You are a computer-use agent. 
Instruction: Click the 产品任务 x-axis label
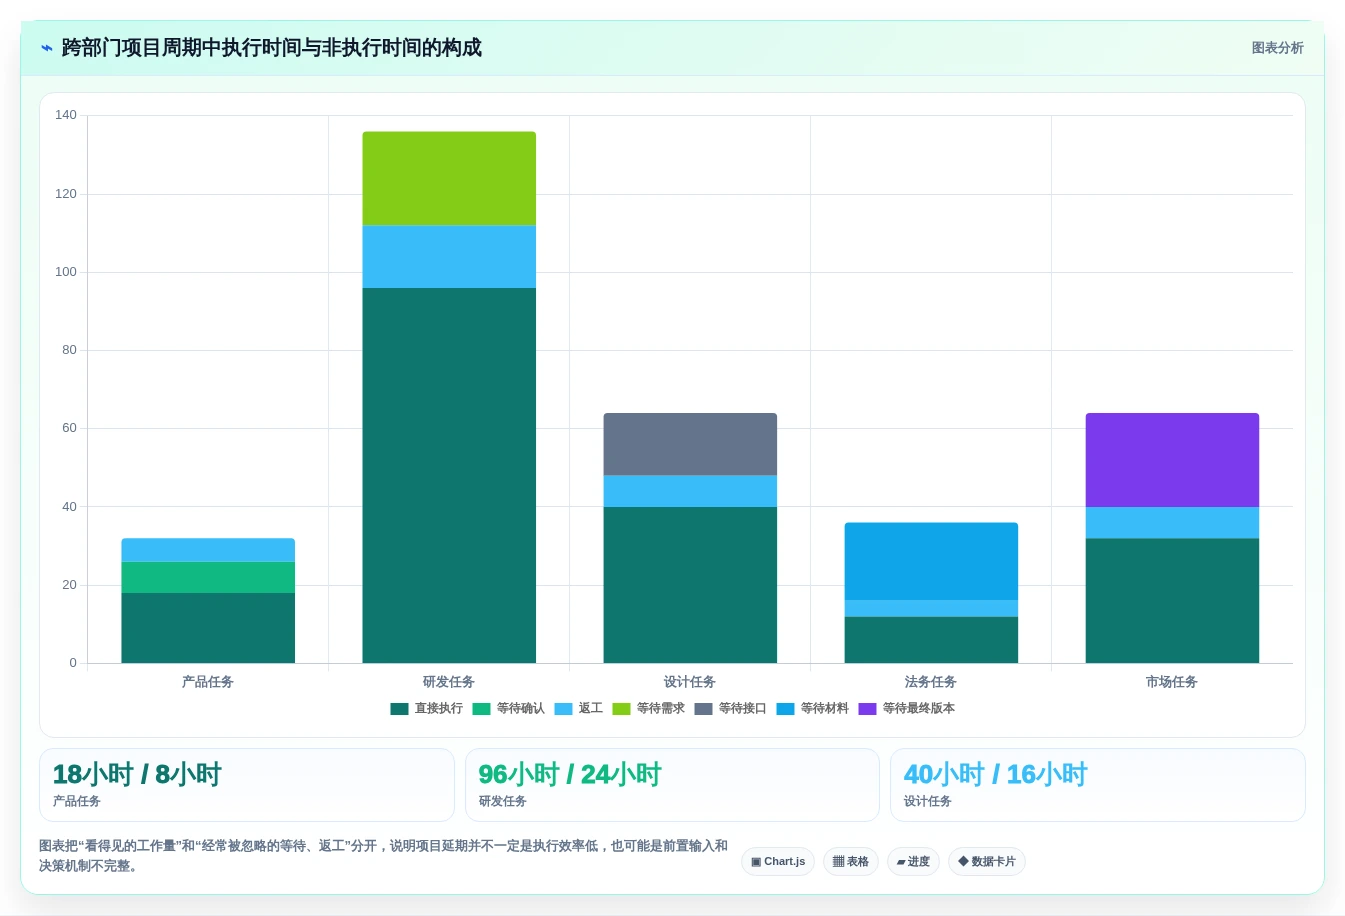208,682
